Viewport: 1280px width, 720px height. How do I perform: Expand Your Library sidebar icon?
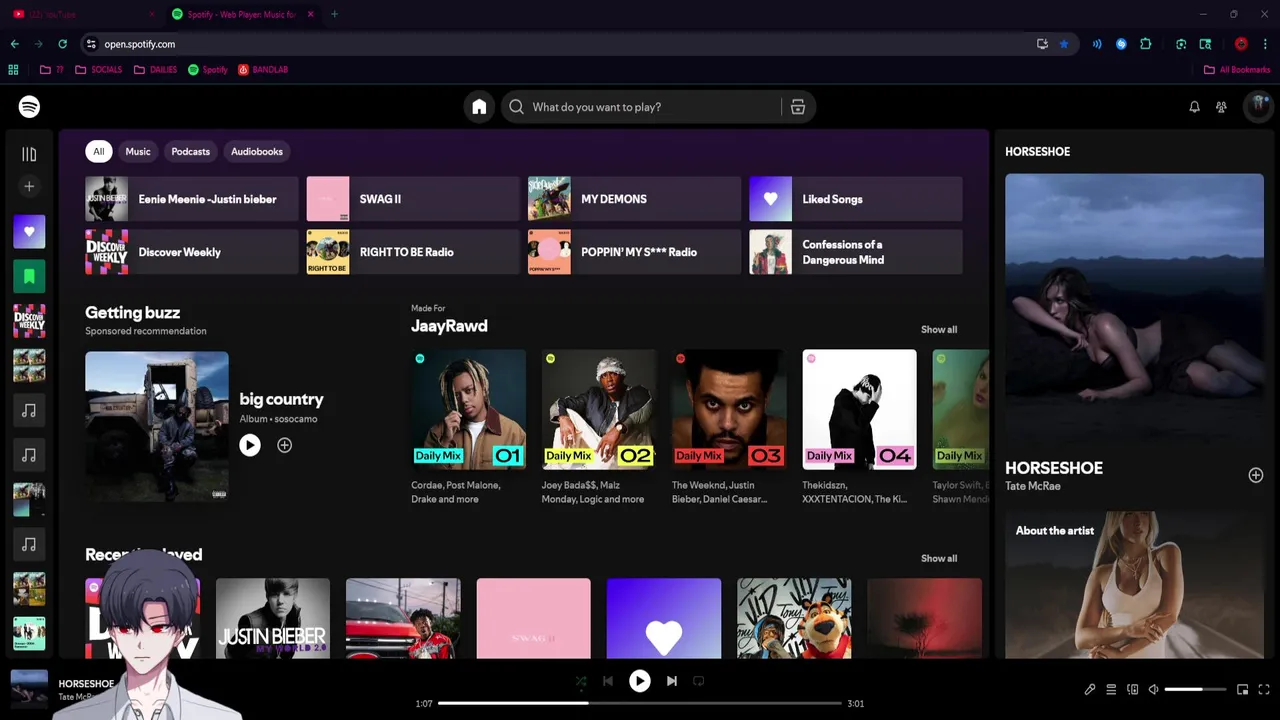[x=29, y=154]
